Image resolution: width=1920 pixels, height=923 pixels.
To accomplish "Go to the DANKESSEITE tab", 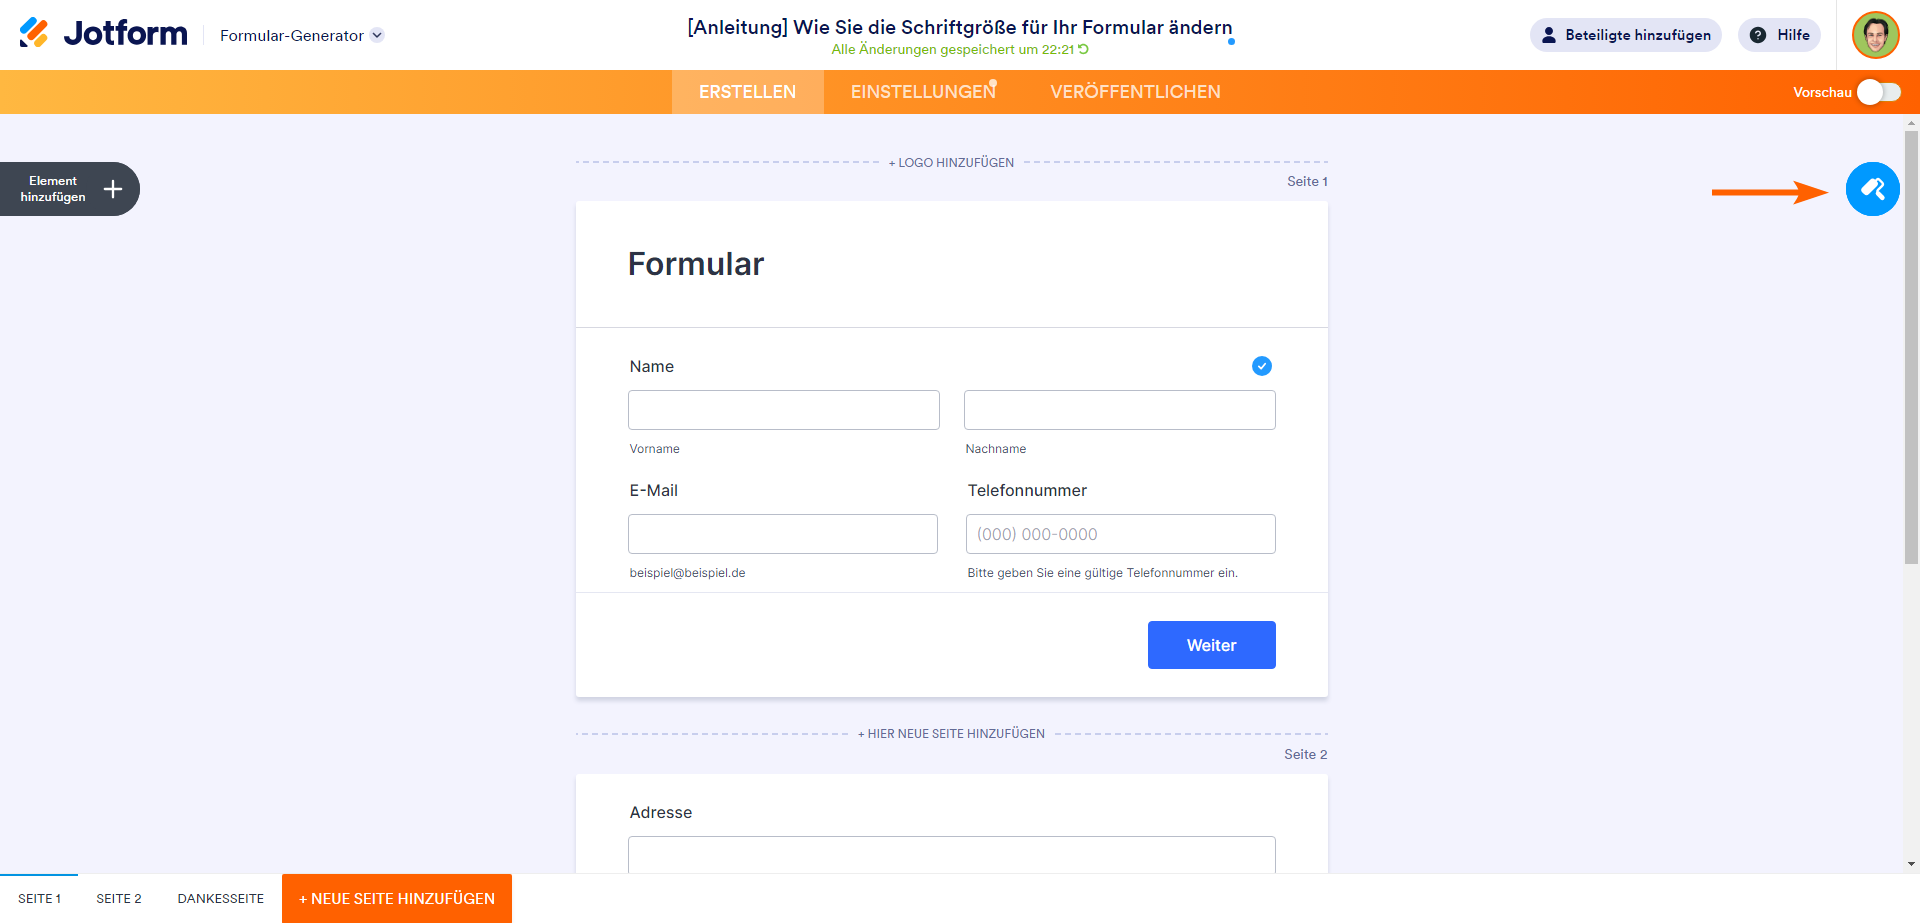I will coord(221,898).
